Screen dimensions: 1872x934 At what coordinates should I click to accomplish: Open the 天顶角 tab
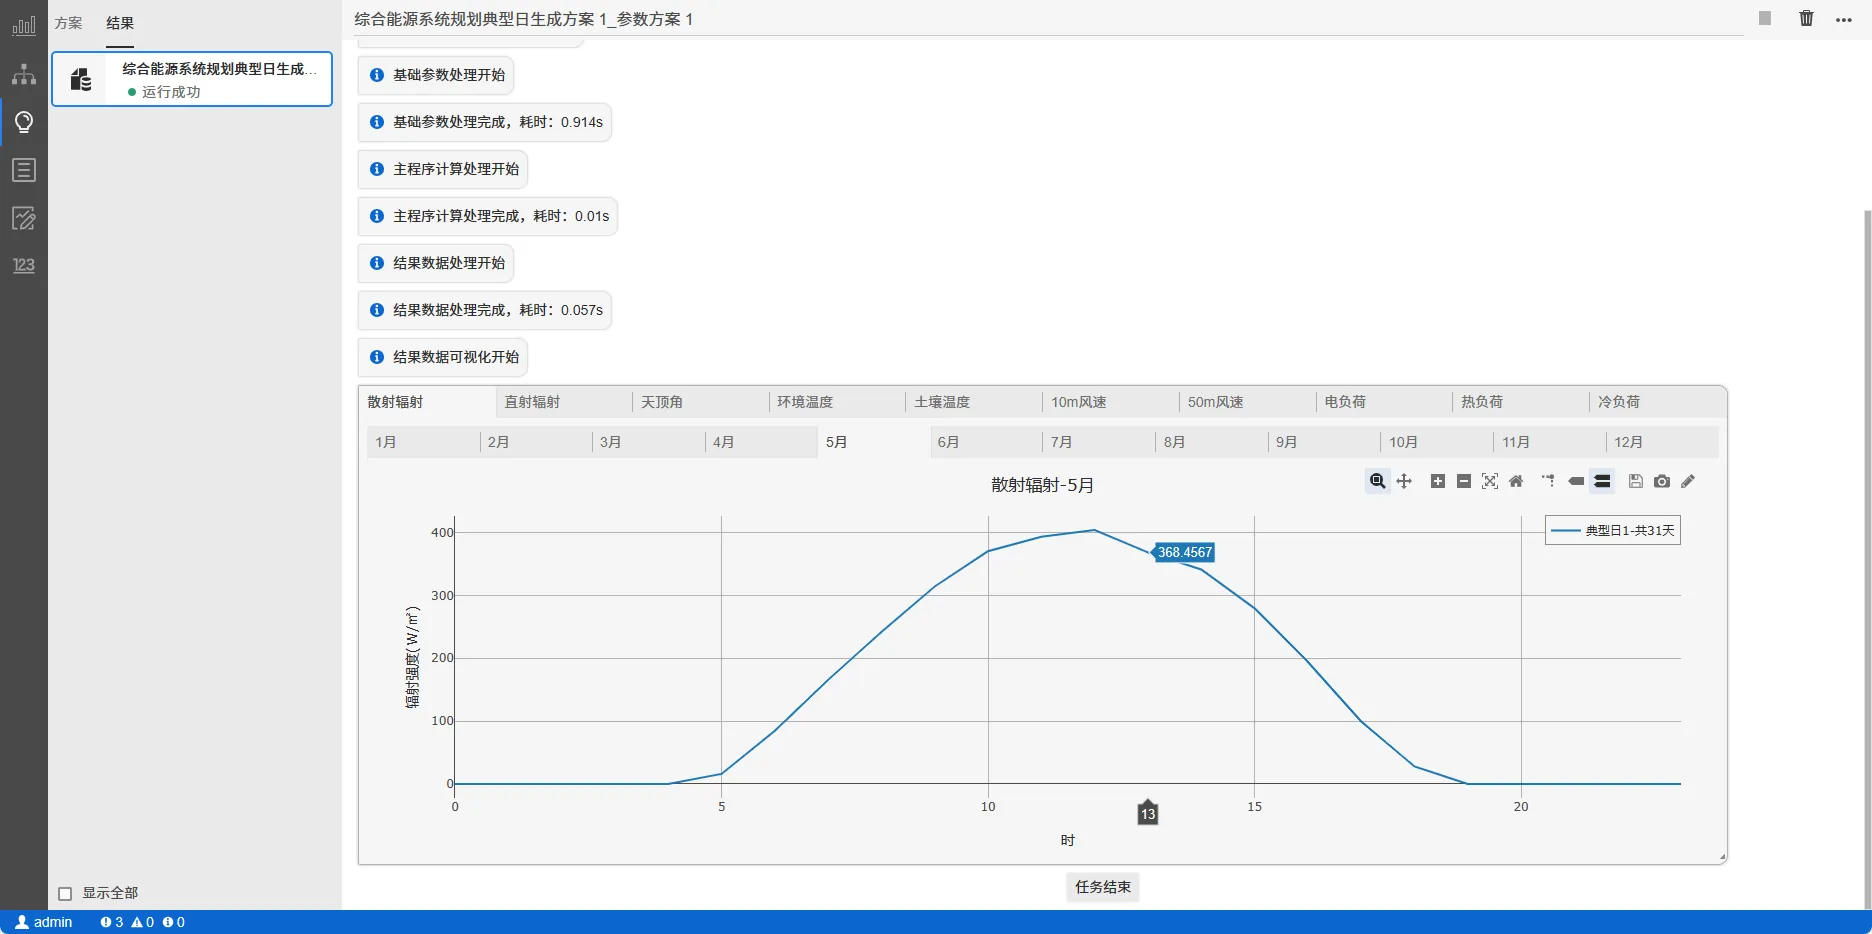point(701,402)
